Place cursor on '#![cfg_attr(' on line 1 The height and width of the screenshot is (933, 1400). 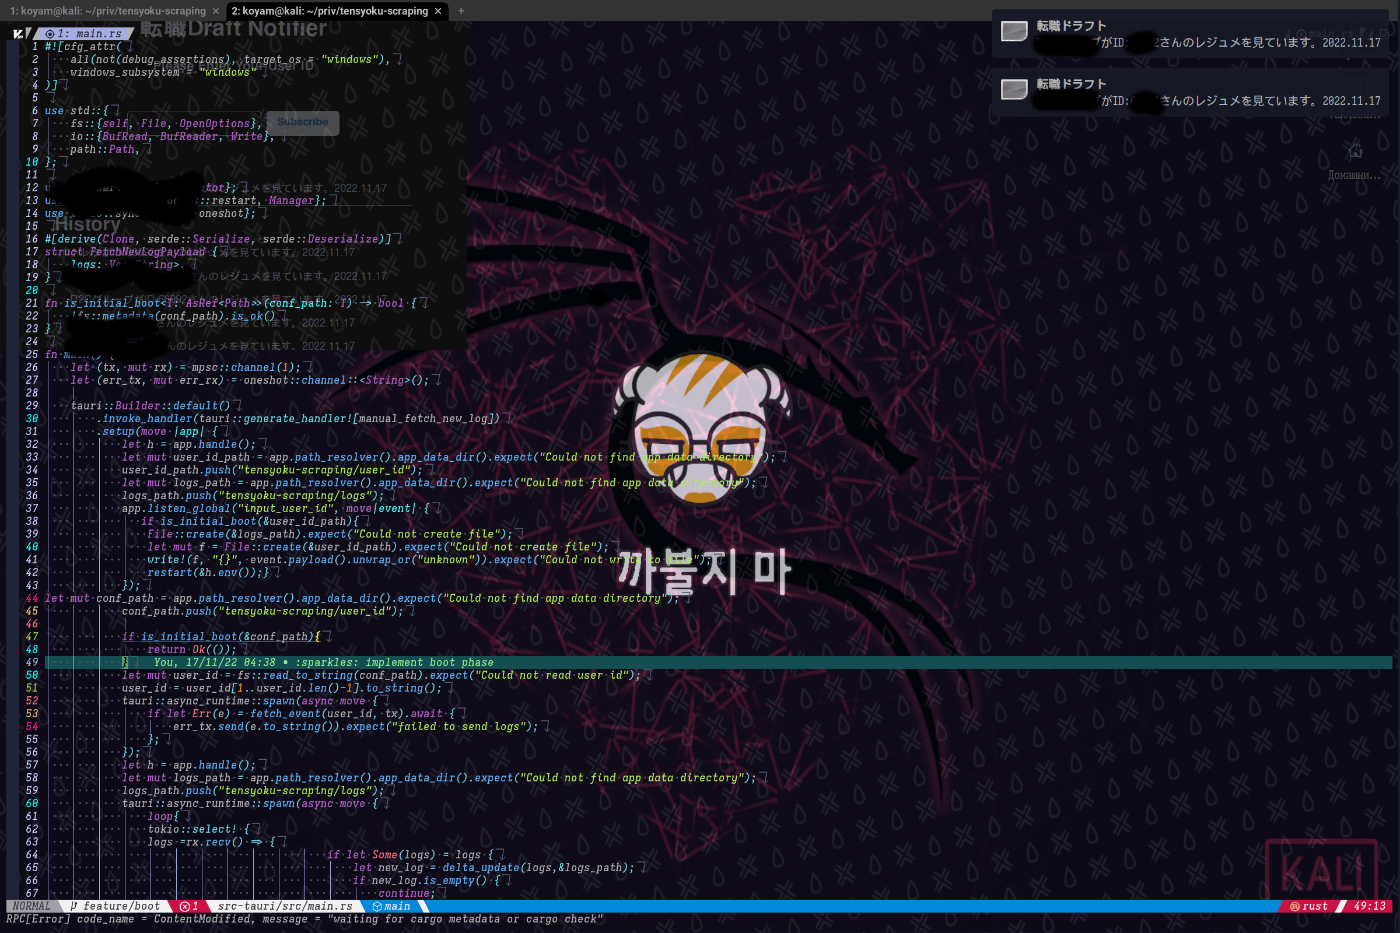click(x=83, y=46)
